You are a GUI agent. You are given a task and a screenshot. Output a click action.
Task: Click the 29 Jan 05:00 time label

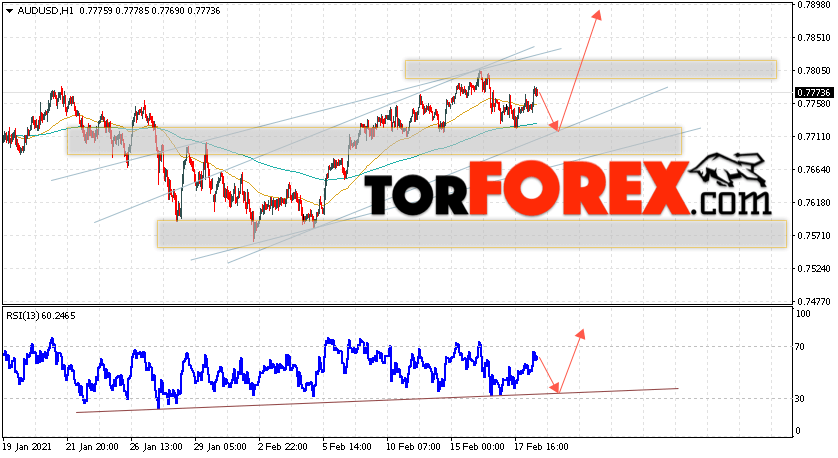pyautogui.click(x=220, y=447)
